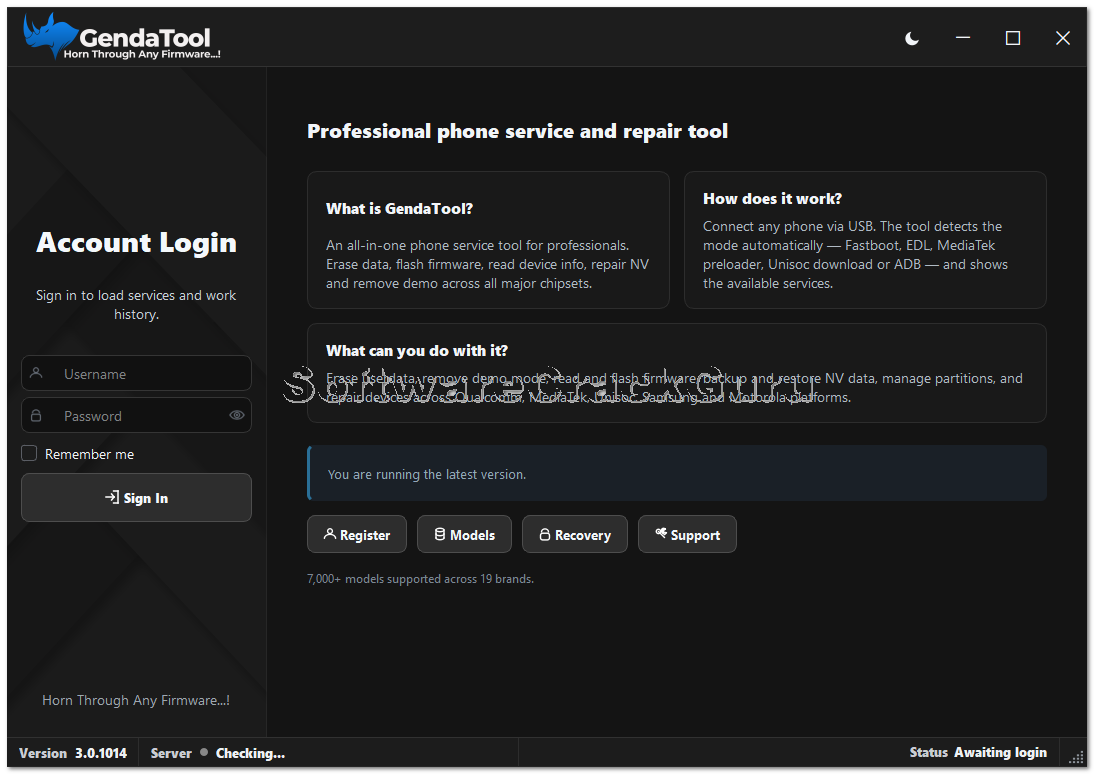Show password with the eye icon
1094x774 pixels.
[237, 415]
